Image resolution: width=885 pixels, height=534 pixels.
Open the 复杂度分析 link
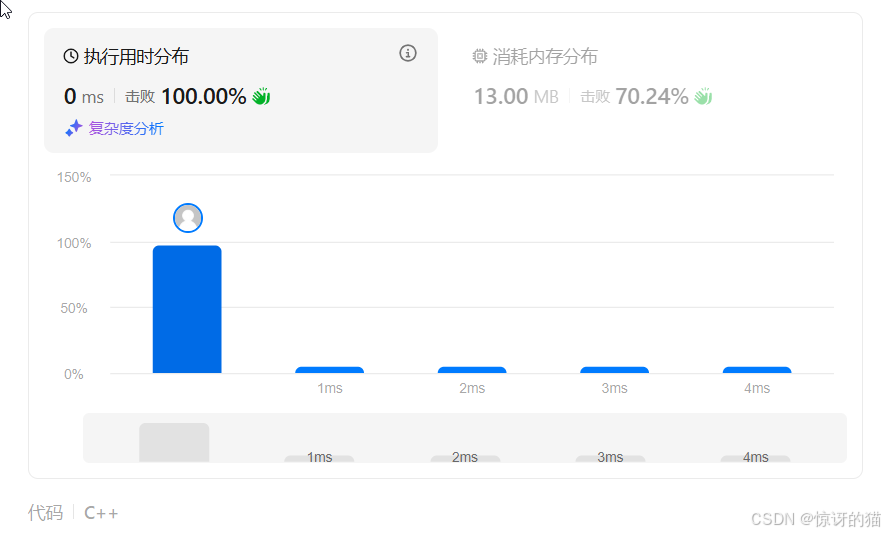[125, 129]
